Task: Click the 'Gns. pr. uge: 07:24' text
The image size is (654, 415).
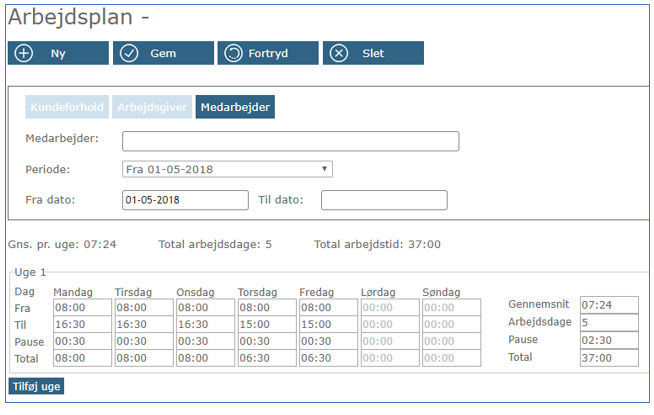Action: 62,244
